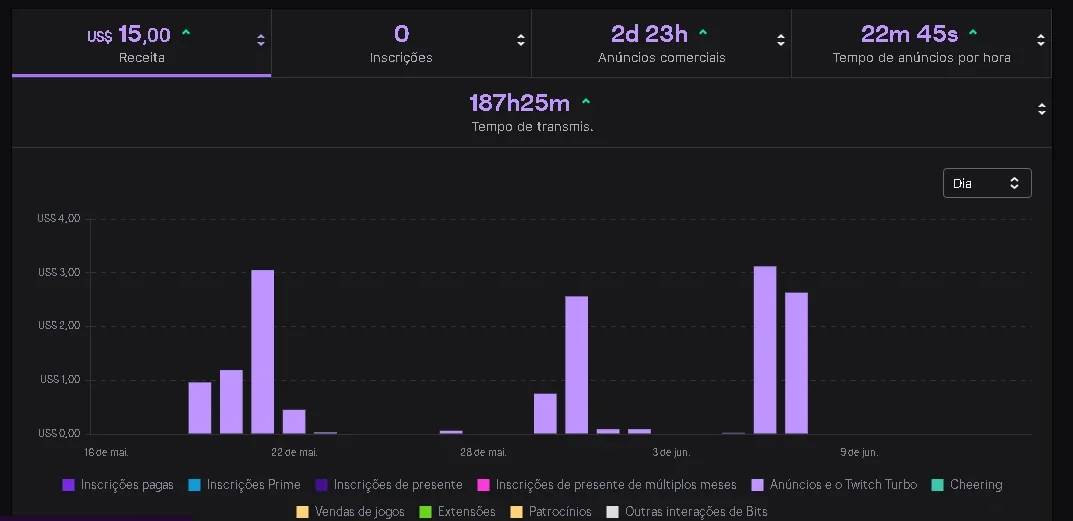Switch to Anúncios comerciais tab
Screen dimensions: 1073x521
point(661,43)
